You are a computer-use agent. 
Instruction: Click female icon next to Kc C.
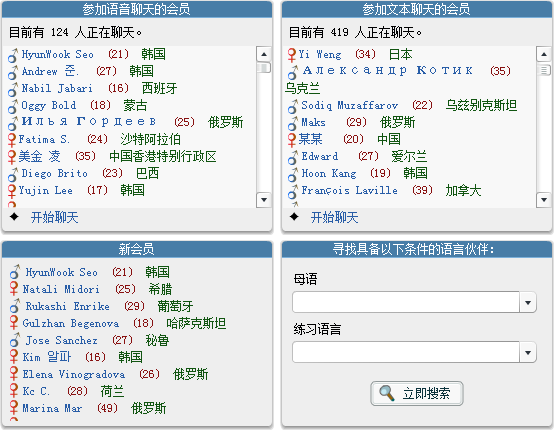(x=14, y=390)
